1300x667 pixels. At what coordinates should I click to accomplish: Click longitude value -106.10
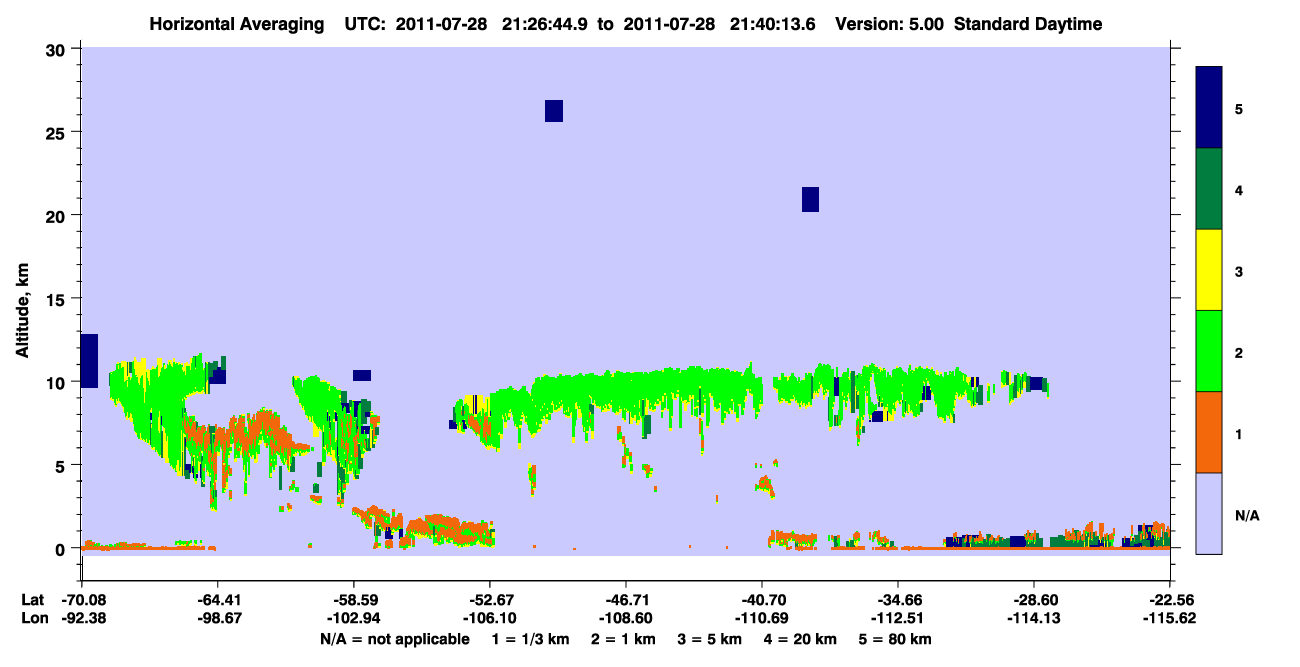(489, 618)
